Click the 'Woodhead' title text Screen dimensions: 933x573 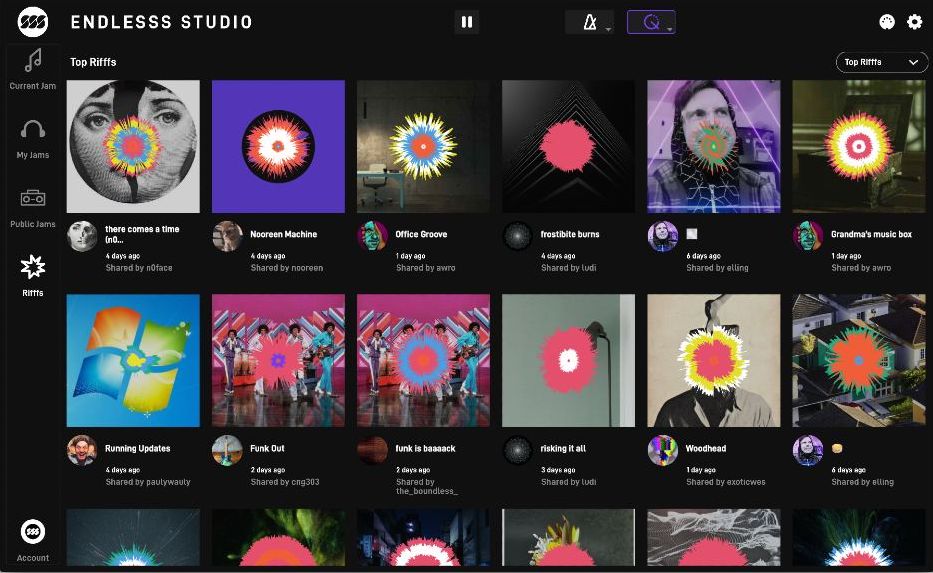click(x=706, y=449)
